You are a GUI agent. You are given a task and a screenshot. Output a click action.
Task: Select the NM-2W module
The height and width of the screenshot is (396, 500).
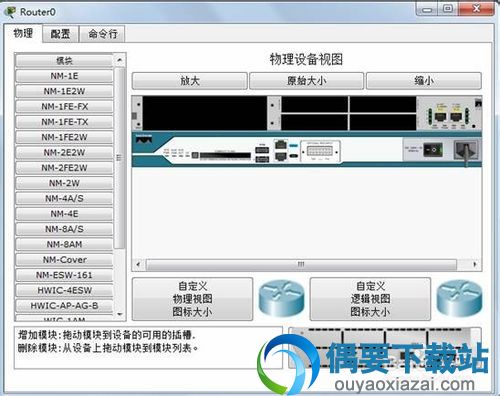[64, 183]
